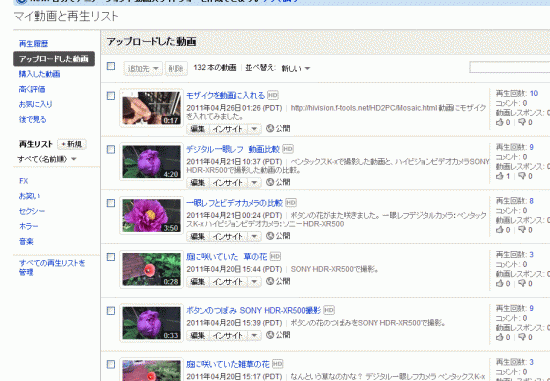Check the box for モザイクを動画に入れる
550x381 pixels.
pyautogui.click(x=111, y=96)
